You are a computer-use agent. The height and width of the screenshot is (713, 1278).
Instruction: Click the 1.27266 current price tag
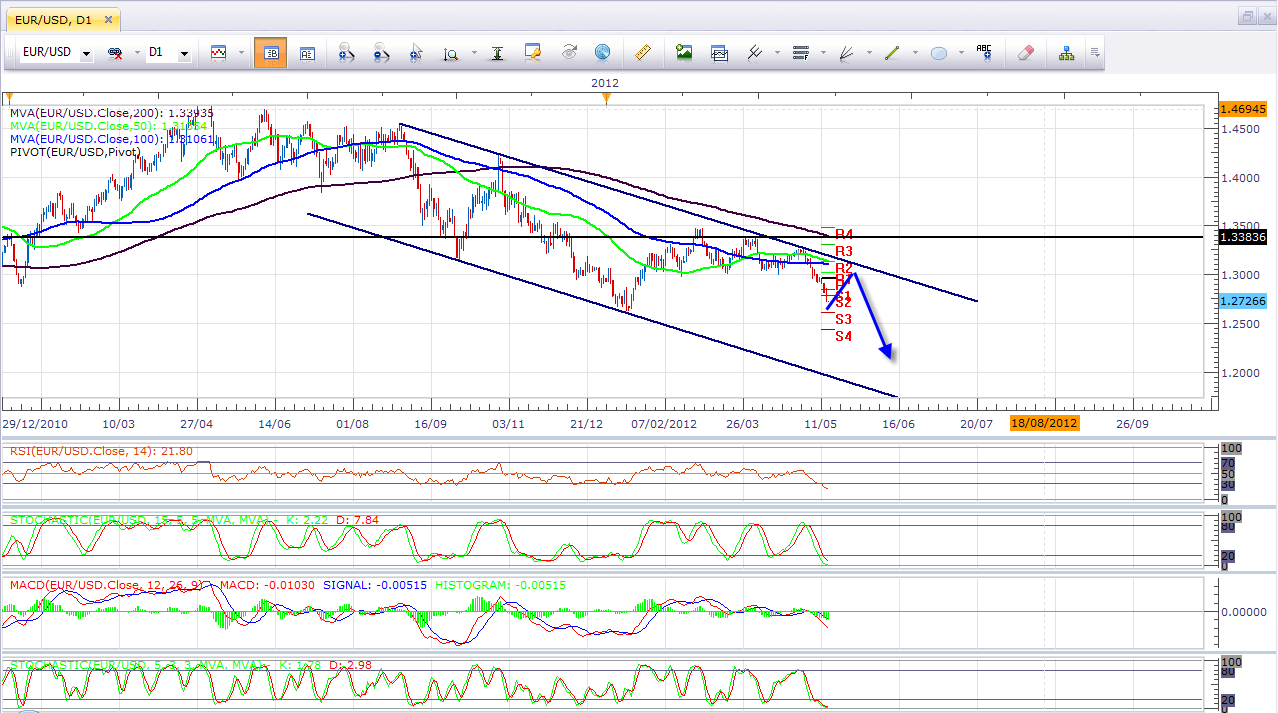pyautogui.click(x=1243, y=301)
